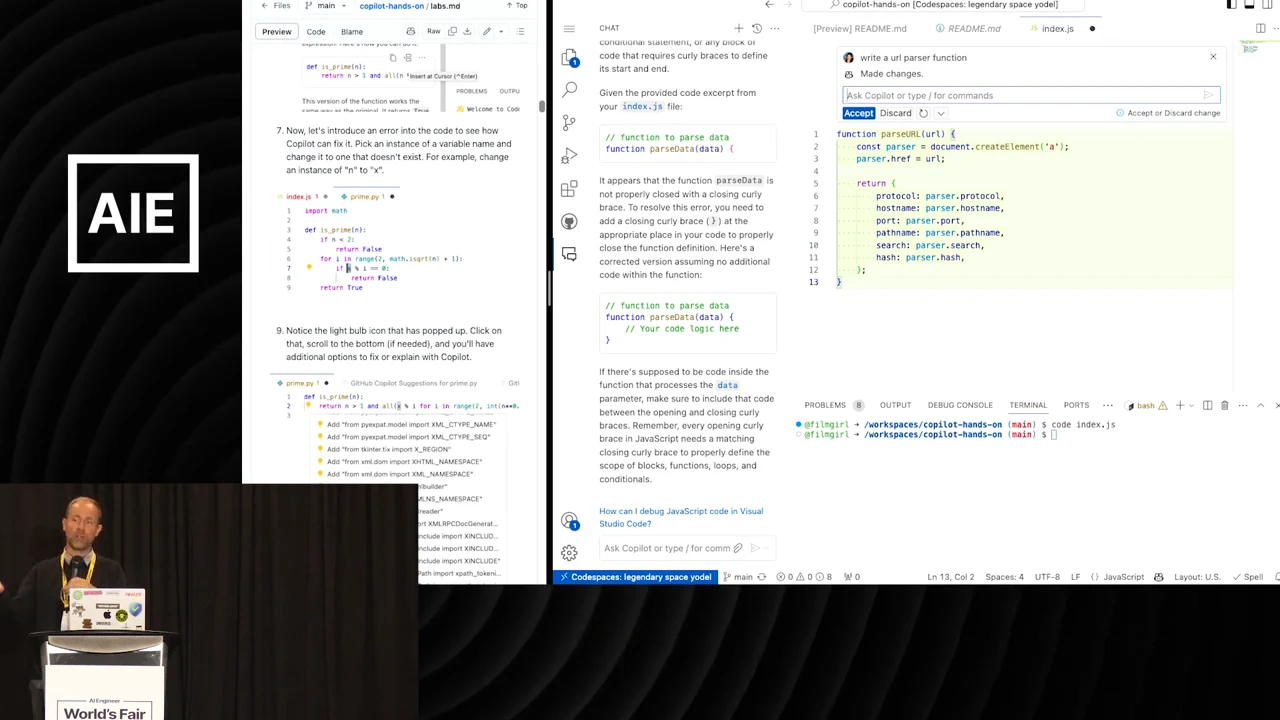Add a new terminal with the plus icon
The width and height of the screenshot is (1280, 720).
pyautogui.click(x=1179, y=405)
